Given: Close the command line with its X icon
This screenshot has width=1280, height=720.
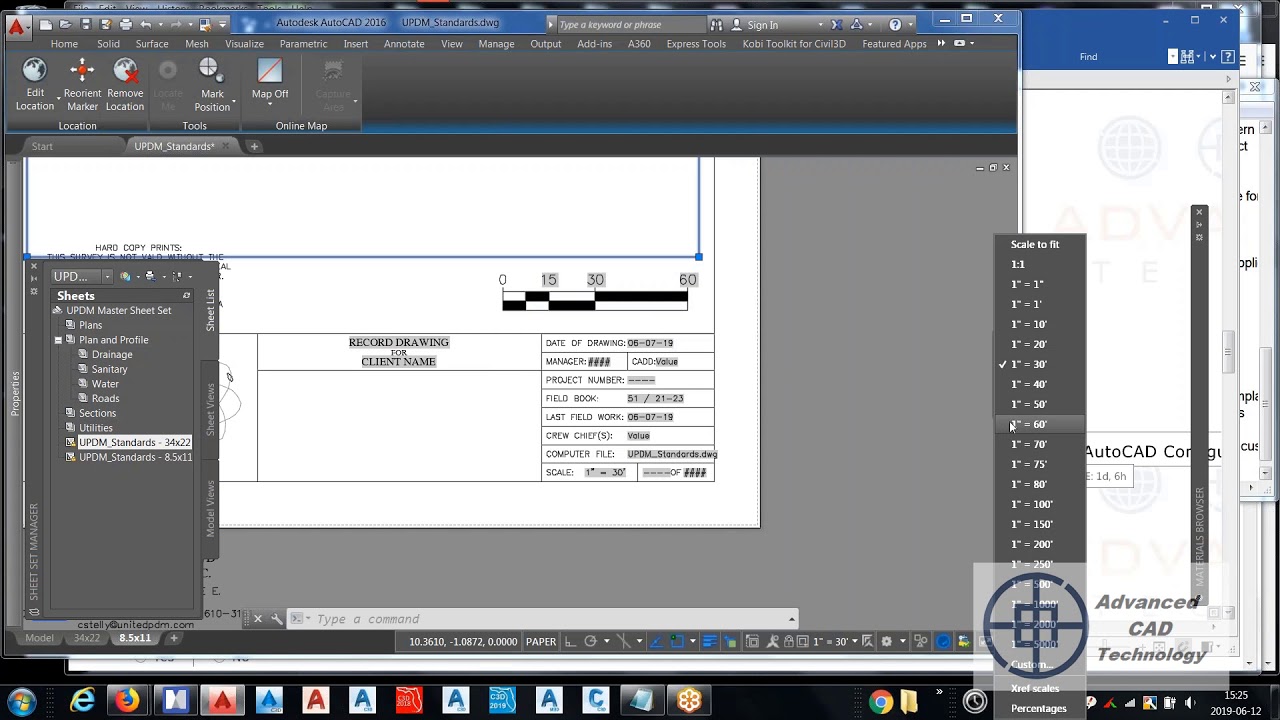Looking at the screenshot, I should point(257,619).
